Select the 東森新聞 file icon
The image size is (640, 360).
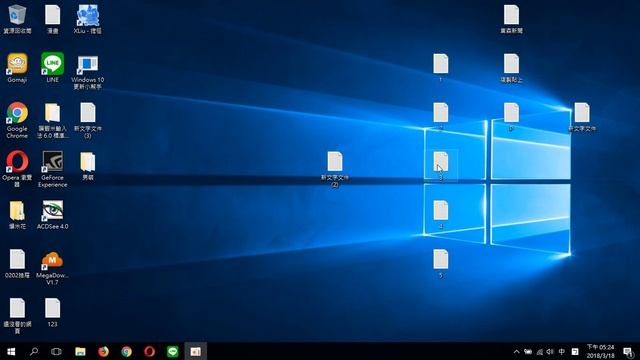[511, 19]
